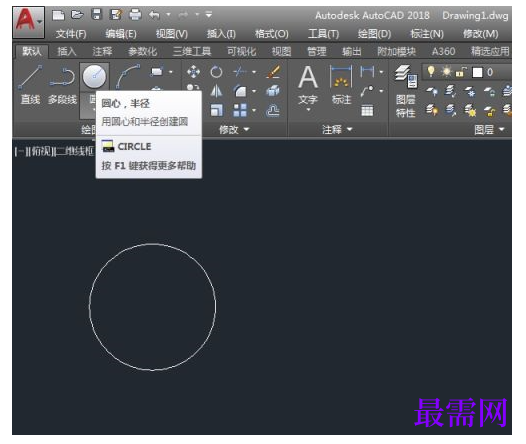Click the layer Lock tool icon
526x444 pixels.
point(489,91)
